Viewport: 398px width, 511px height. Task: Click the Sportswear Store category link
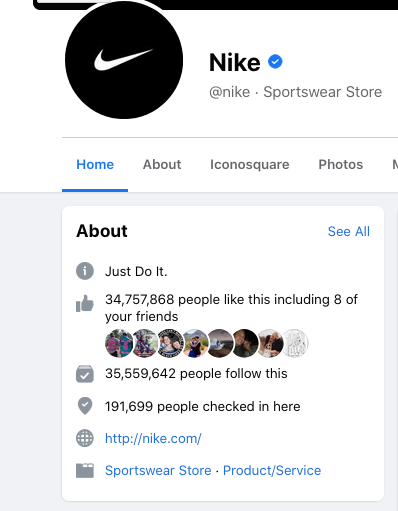coord(158,470)
